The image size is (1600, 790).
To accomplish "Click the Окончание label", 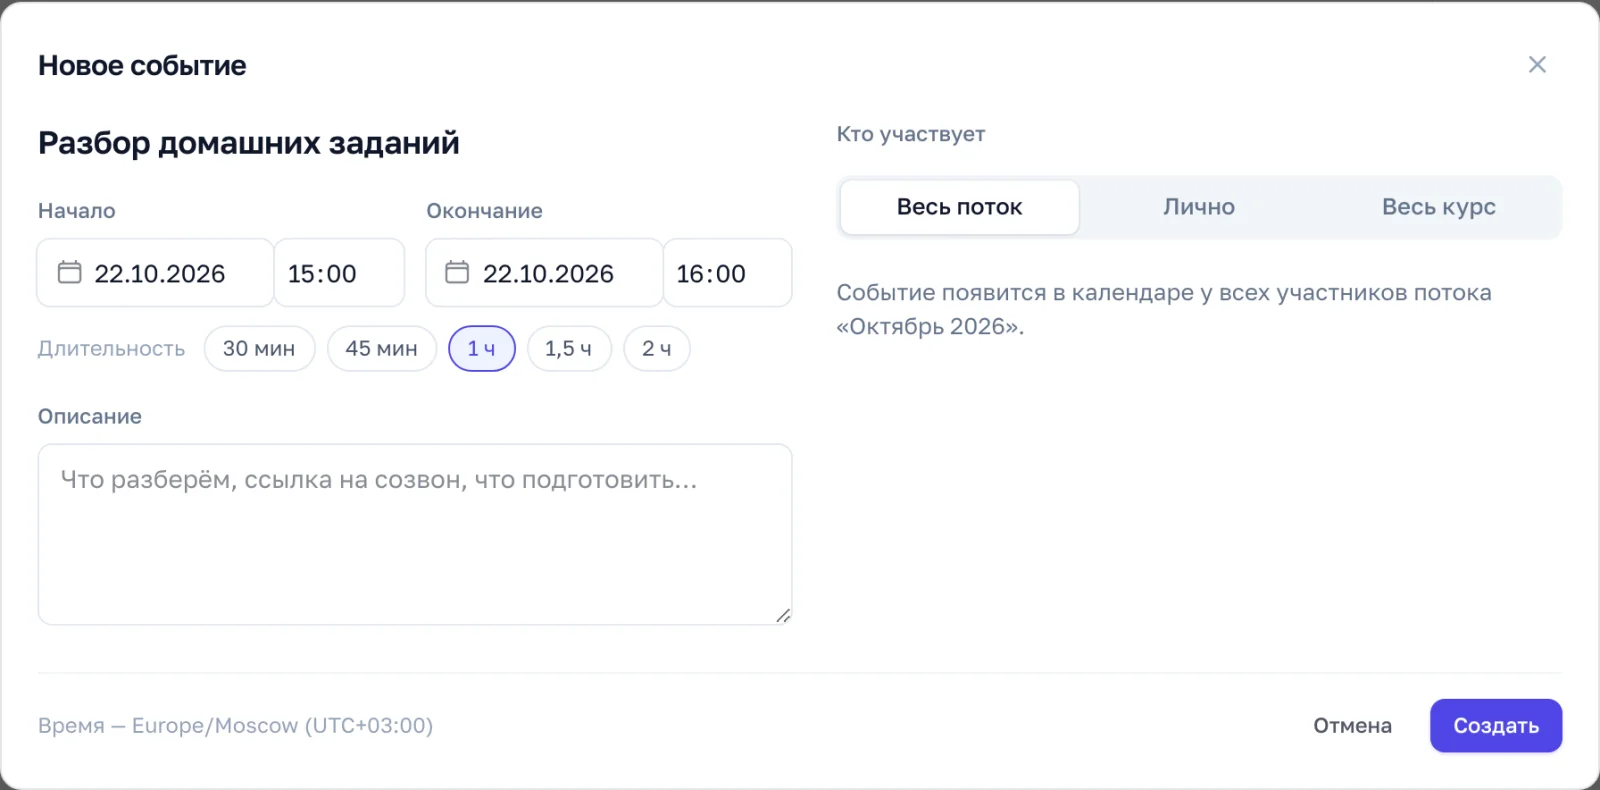I will (x=485, y=211).
